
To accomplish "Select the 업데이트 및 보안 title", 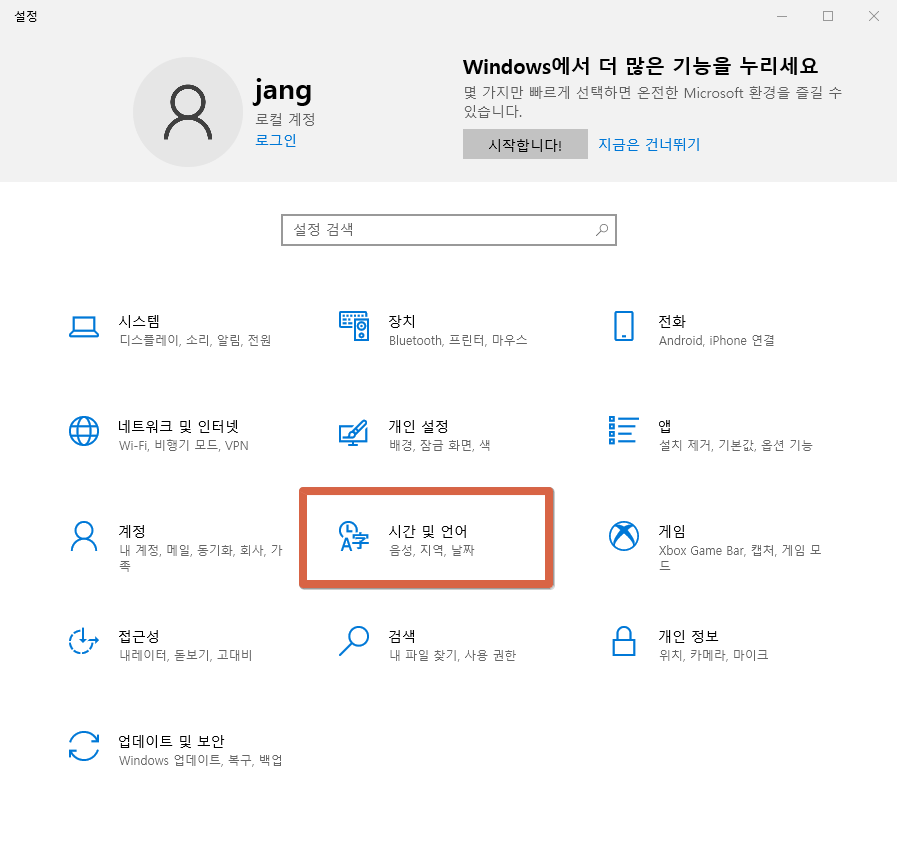I will [171, 741].
